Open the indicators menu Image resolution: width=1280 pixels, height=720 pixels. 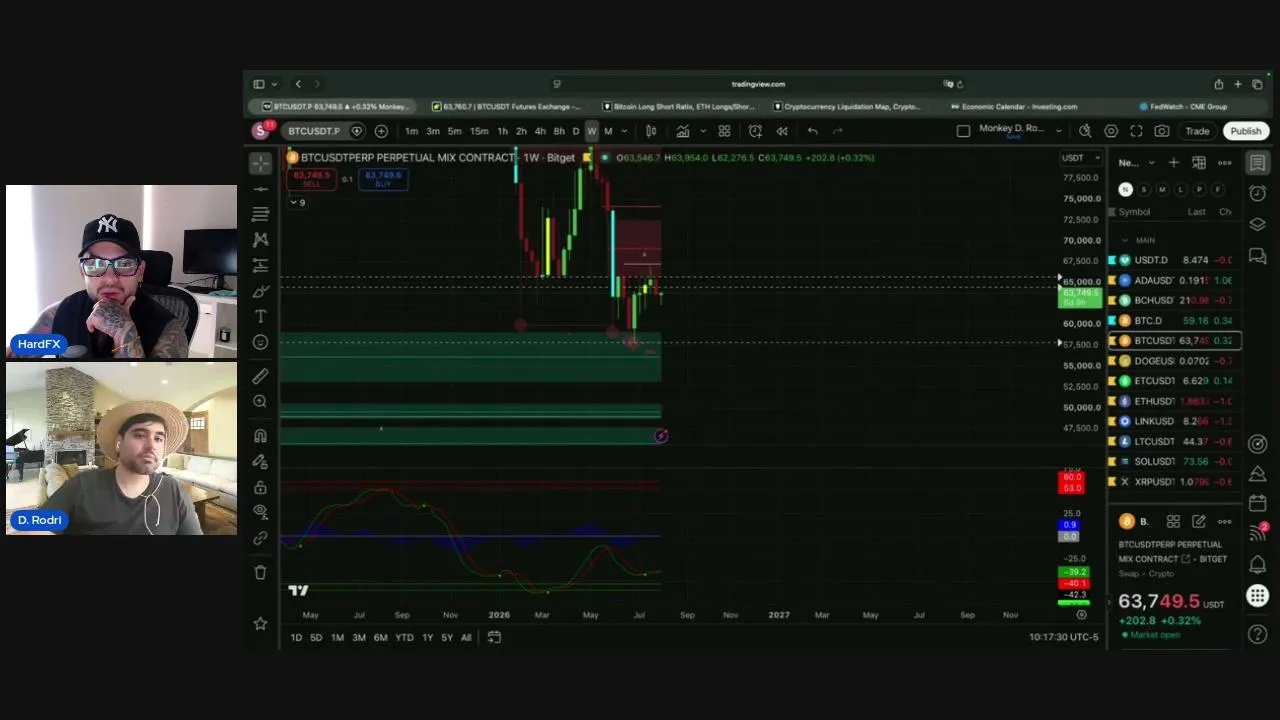click(682, 131)
